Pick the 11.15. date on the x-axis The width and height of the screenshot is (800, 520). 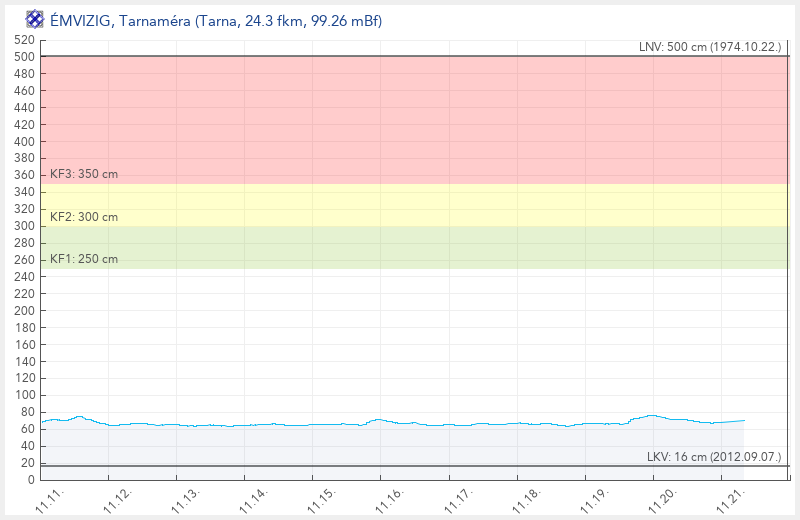click(x=322, y=499)
